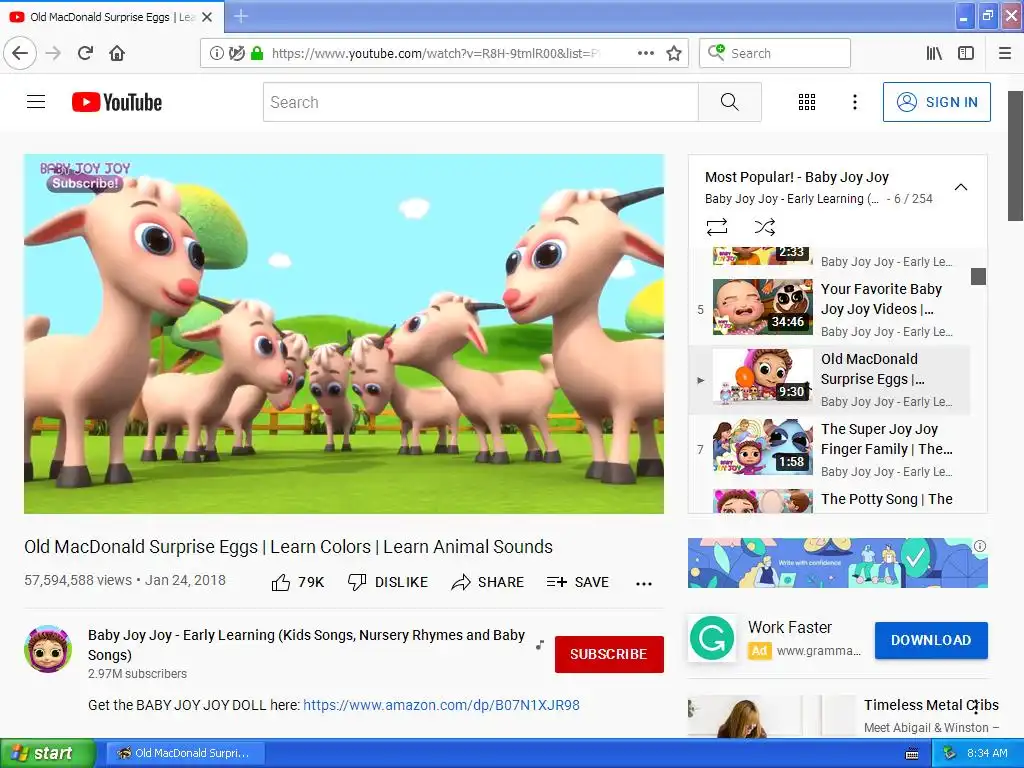The height and width of the screenshot is (768, 1024).
Task: Open the YouTube apps grid icon
Action: click(x=807, y=102)
